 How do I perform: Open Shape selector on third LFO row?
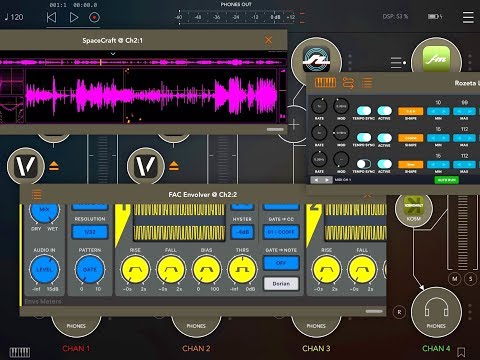(x=411, y=164)
